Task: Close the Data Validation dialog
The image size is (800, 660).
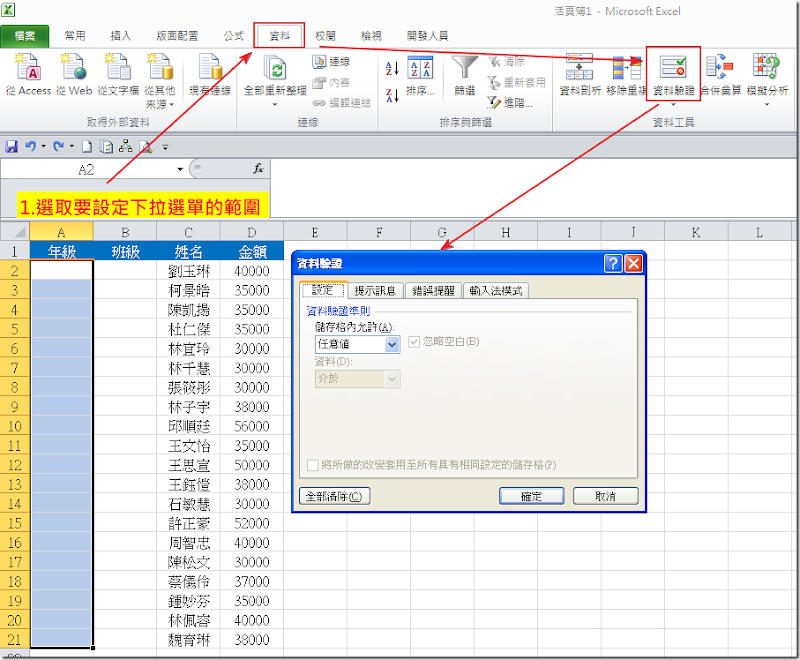Action: click(x=634, y=263)
